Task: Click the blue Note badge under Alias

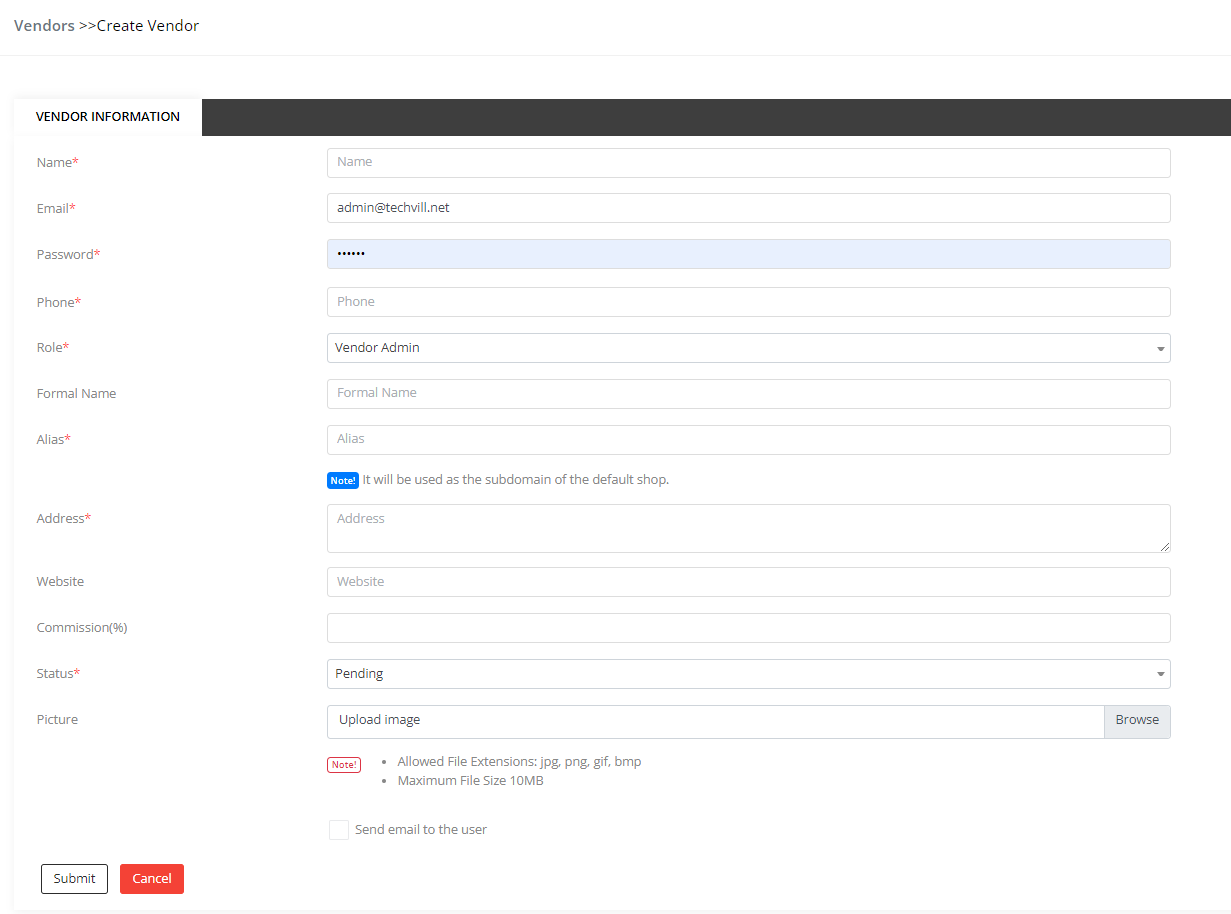Action: click(343, 481)
